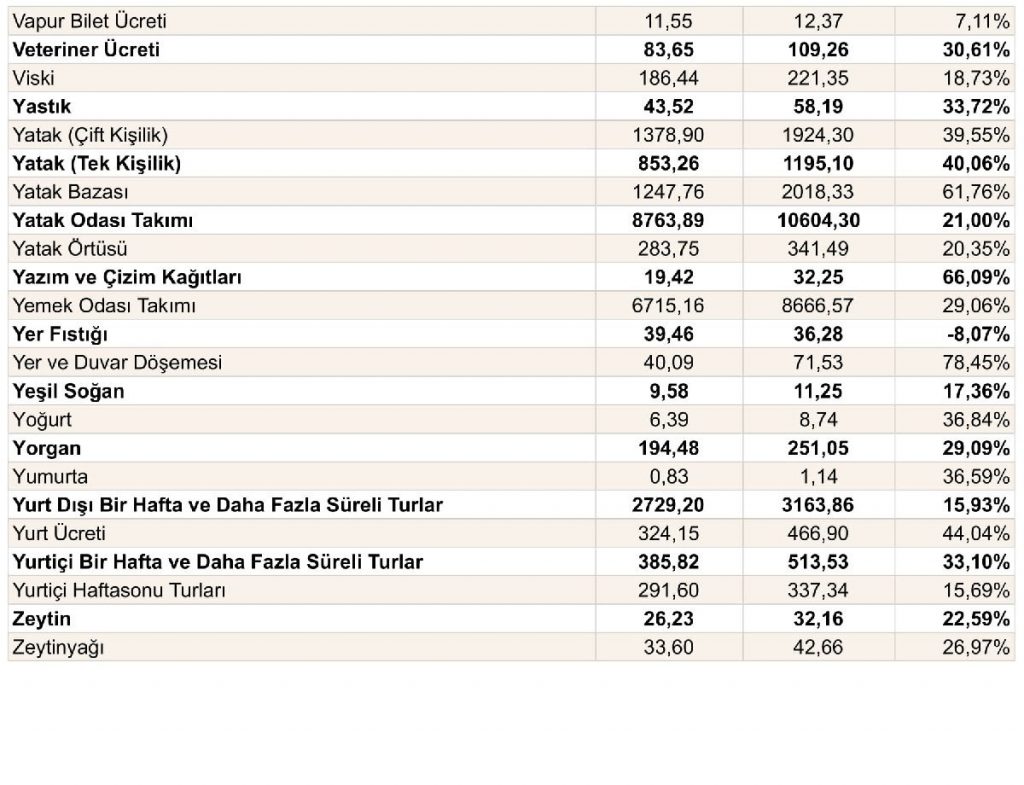The width and height of the screenshot is (1024, 785).
Task: Click the Yer Fıstığı percentage -8,07%
Action: coord(978,334)
